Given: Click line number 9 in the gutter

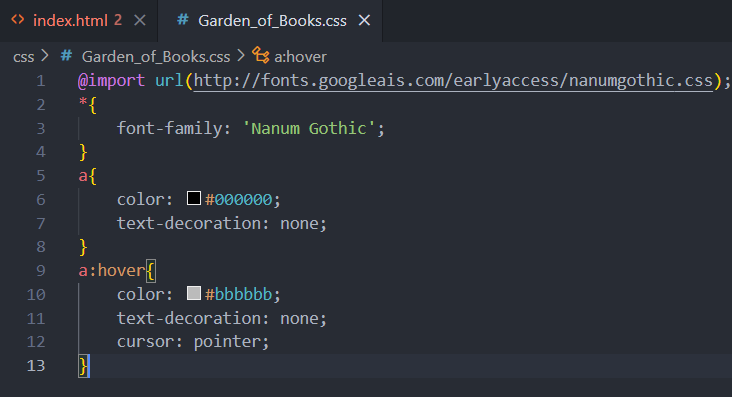Looking at the screenshot, I should click(41, 271).
